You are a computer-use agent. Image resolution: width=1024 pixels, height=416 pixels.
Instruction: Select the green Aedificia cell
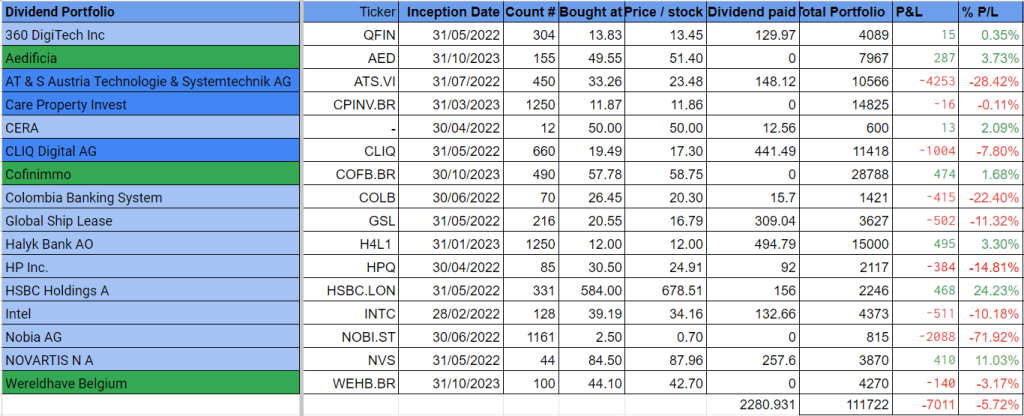click(150, 59)
